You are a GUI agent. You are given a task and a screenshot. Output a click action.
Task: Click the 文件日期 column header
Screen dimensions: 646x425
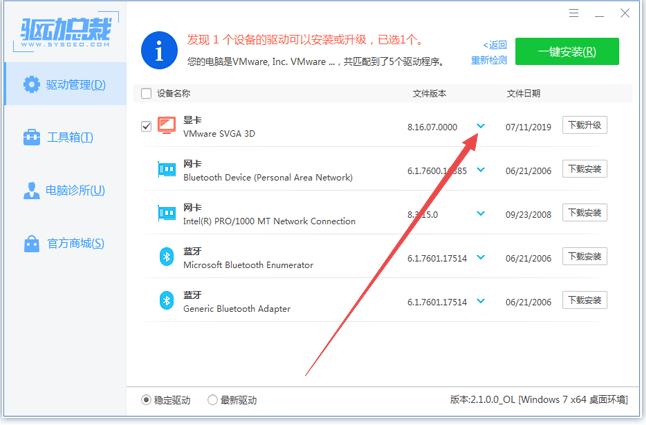pos(523,93)
